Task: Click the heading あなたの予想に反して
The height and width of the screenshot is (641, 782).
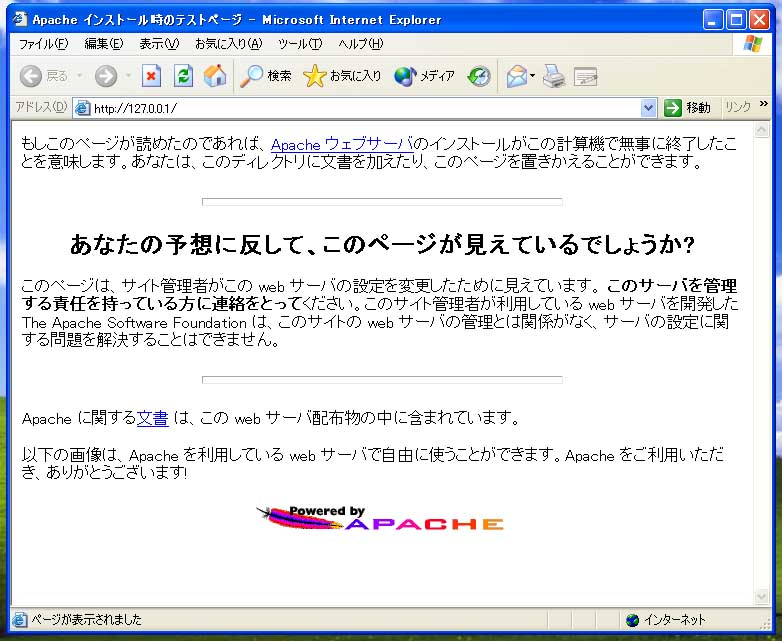Action: (382, 245)
